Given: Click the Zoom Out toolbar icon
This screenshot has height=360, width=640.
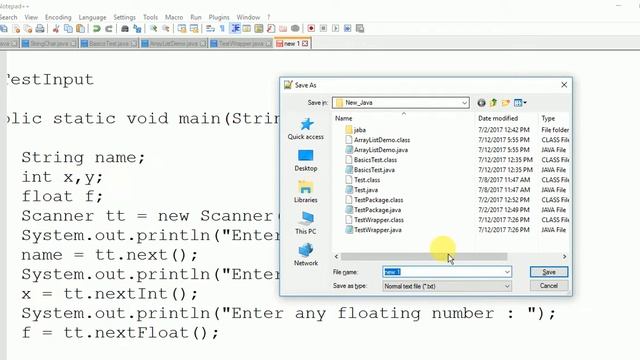Looking at the screenshot, I should [166, 29].
